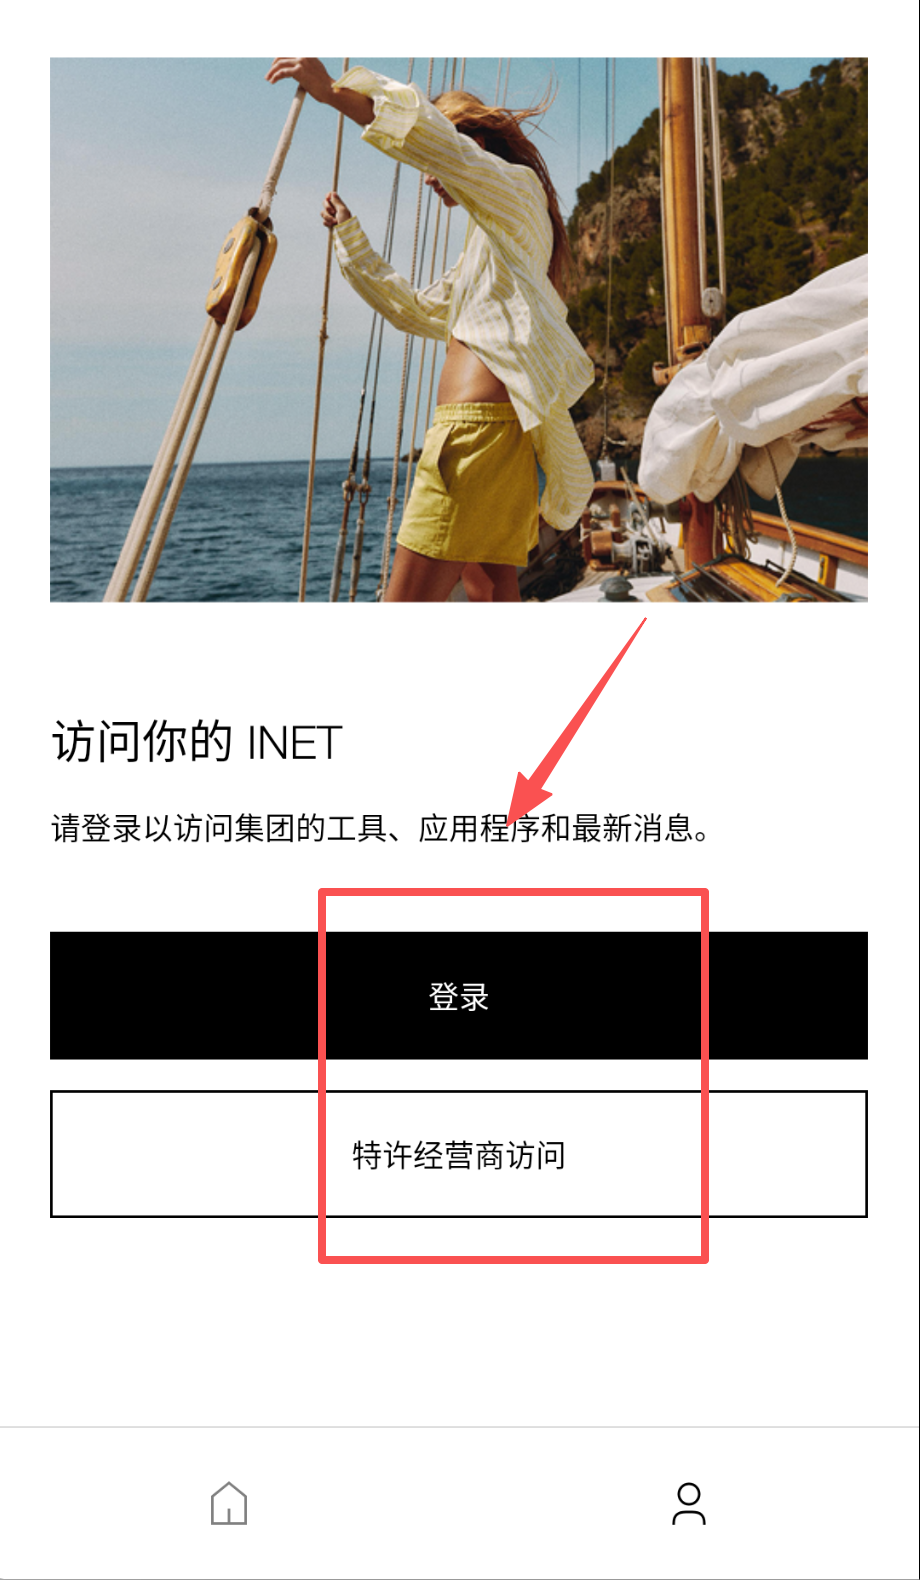Screen dimensions: 920x1580
Task: Click the word INET in heading
Action: (x=295, y=744)
